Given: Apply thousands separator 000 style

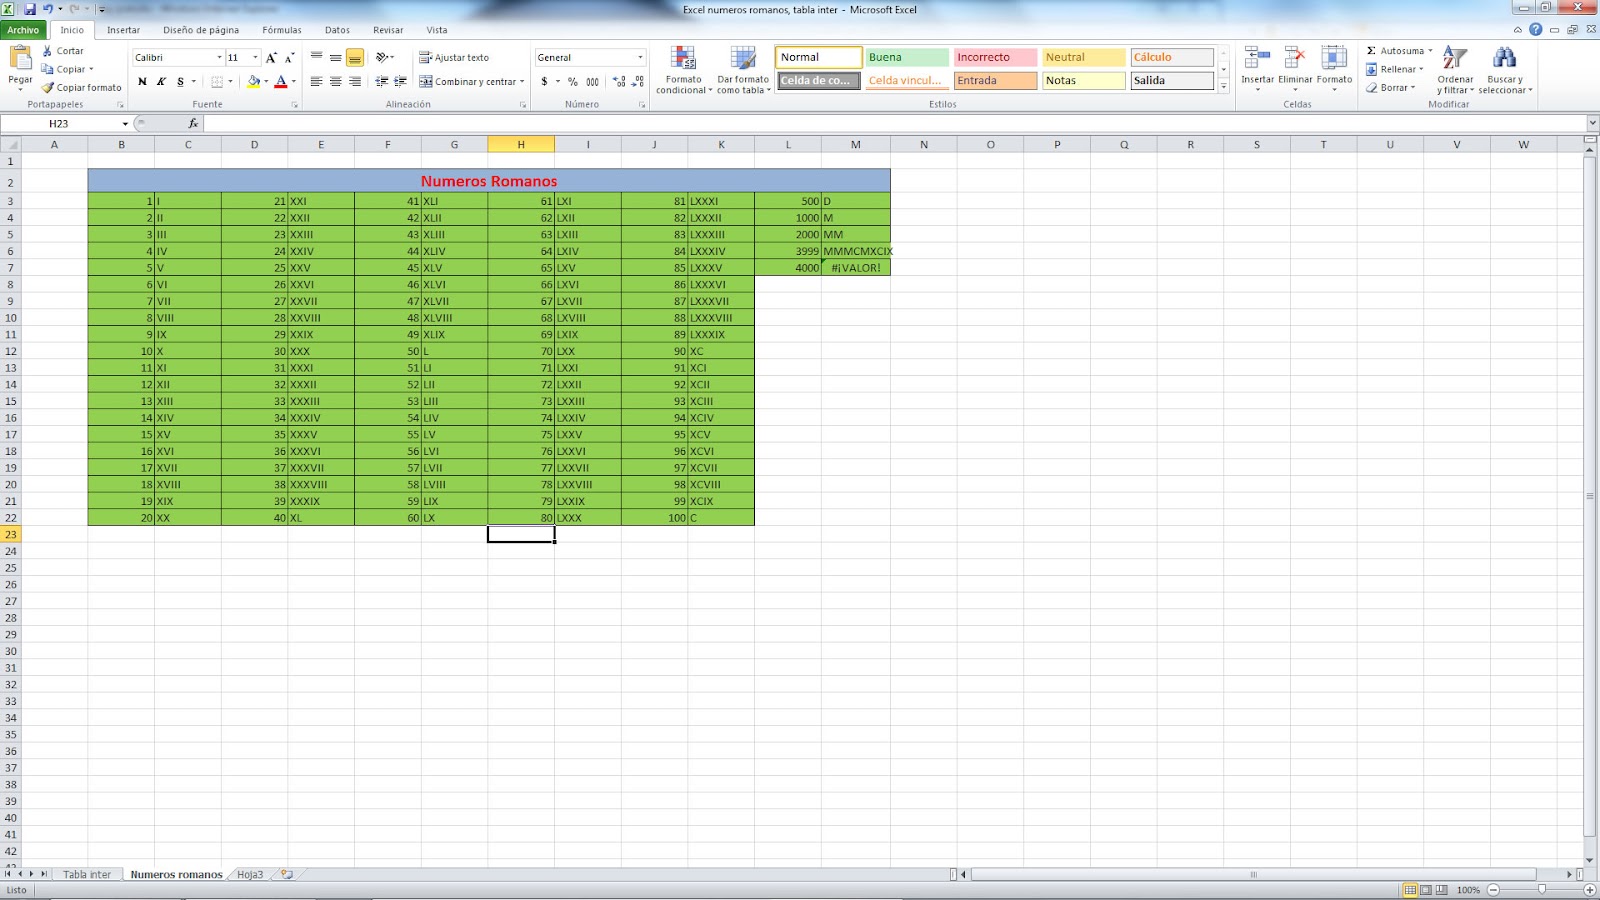Looking at the screenshot, I should coord(592,82).
